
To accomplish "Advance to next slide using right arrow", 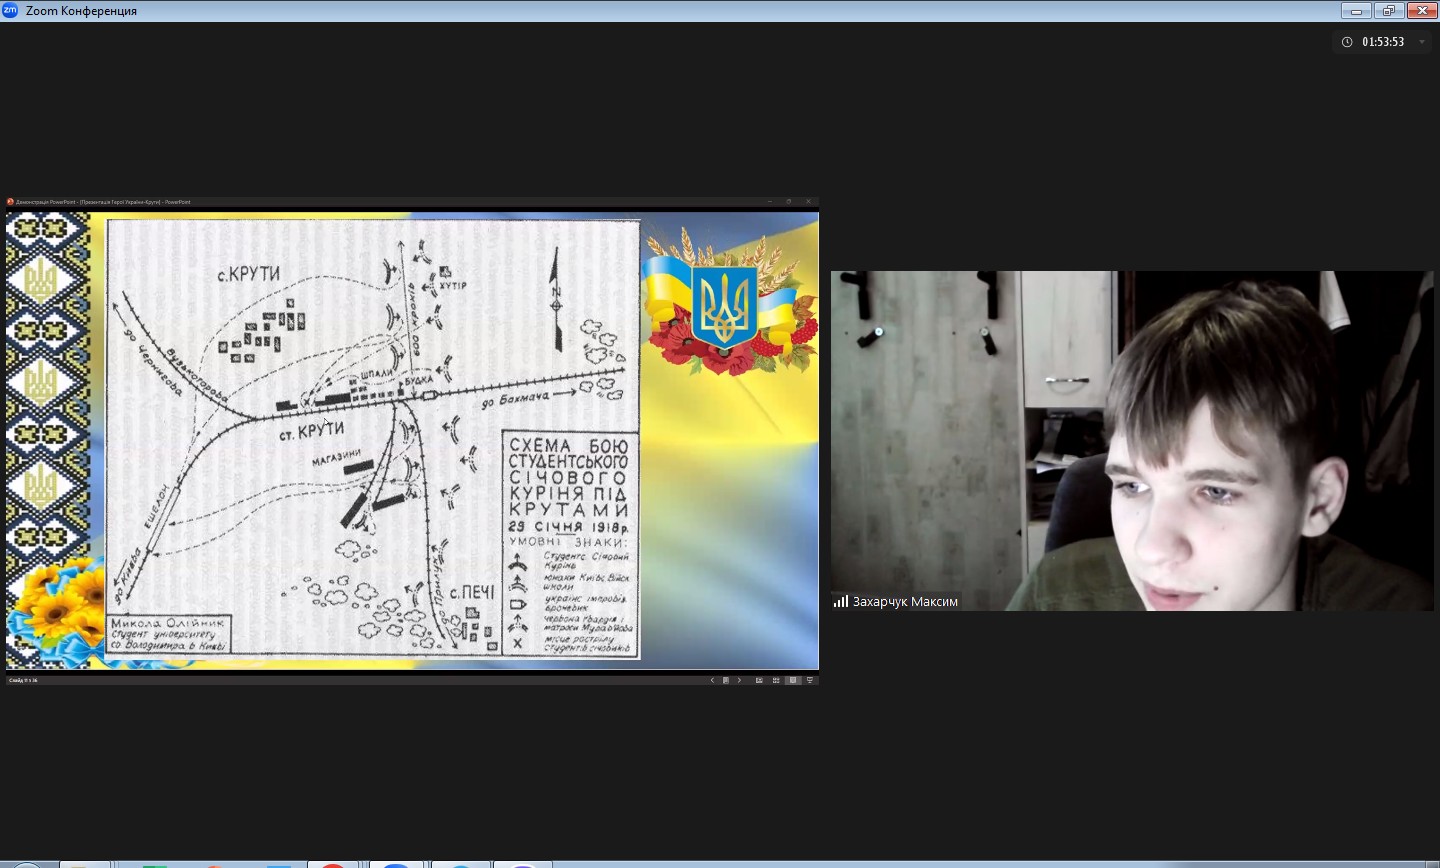I will [739, 680].
